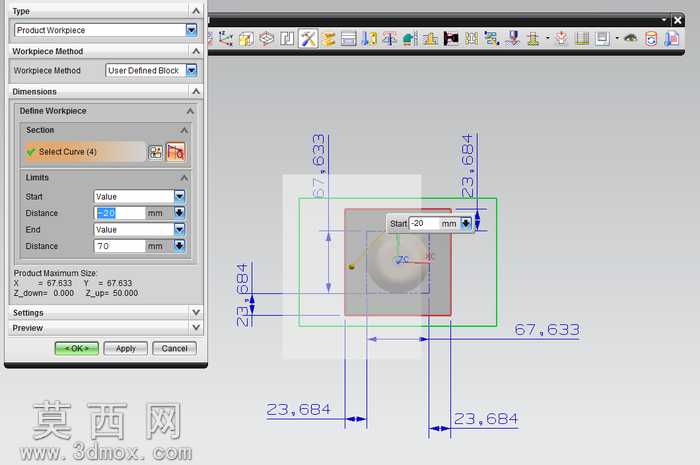
Task: Expand the Settings section
Action: pos(196,312)
